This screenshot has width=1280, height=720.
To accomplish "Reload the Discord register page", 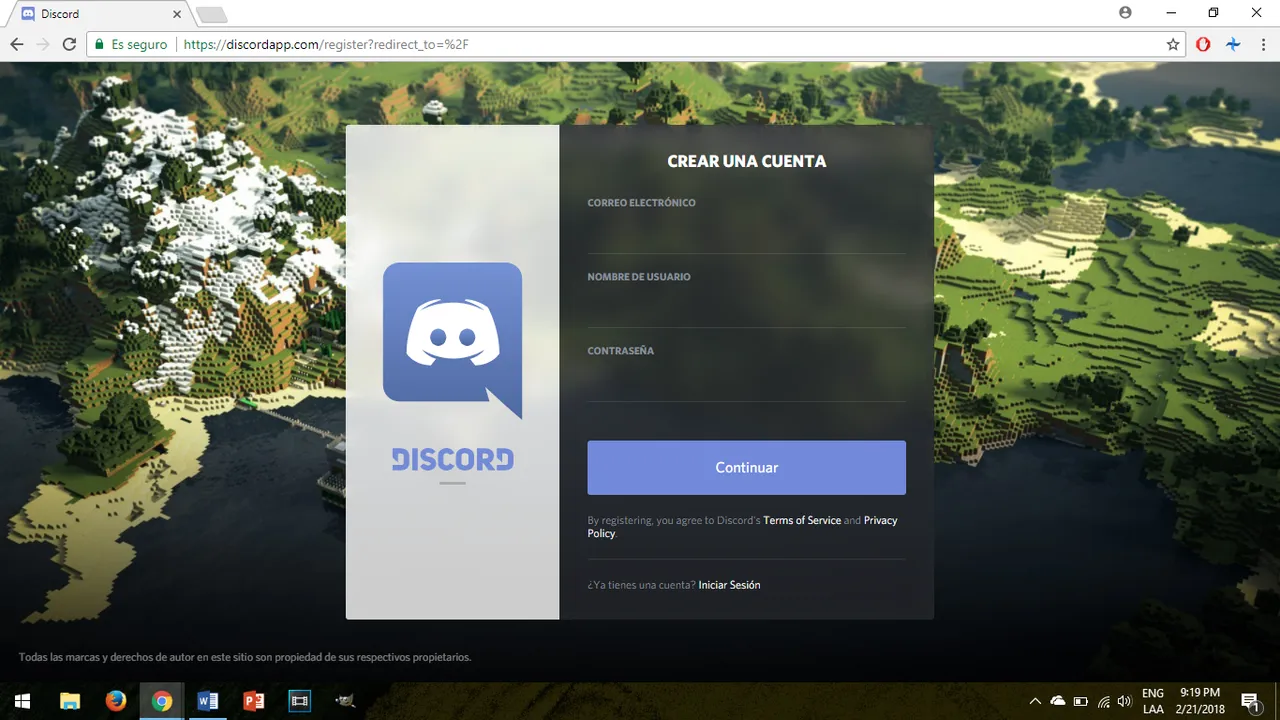I will (x=69, y=44).
